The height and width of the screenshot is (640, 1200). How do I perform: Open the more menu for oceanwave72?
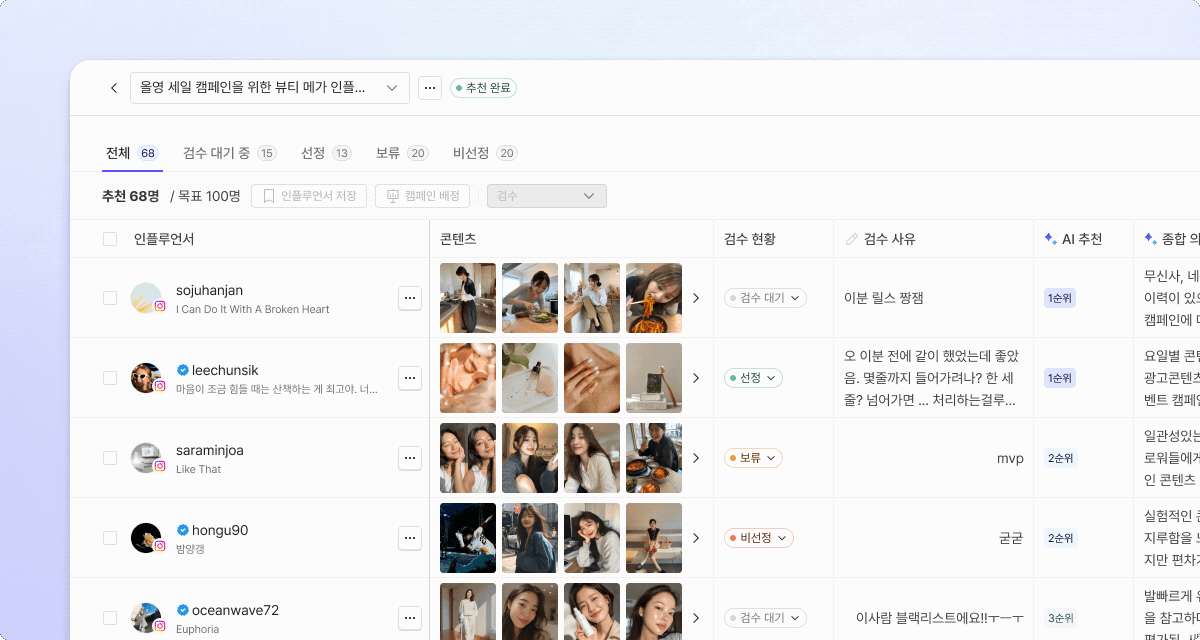(x=410, y=618)
